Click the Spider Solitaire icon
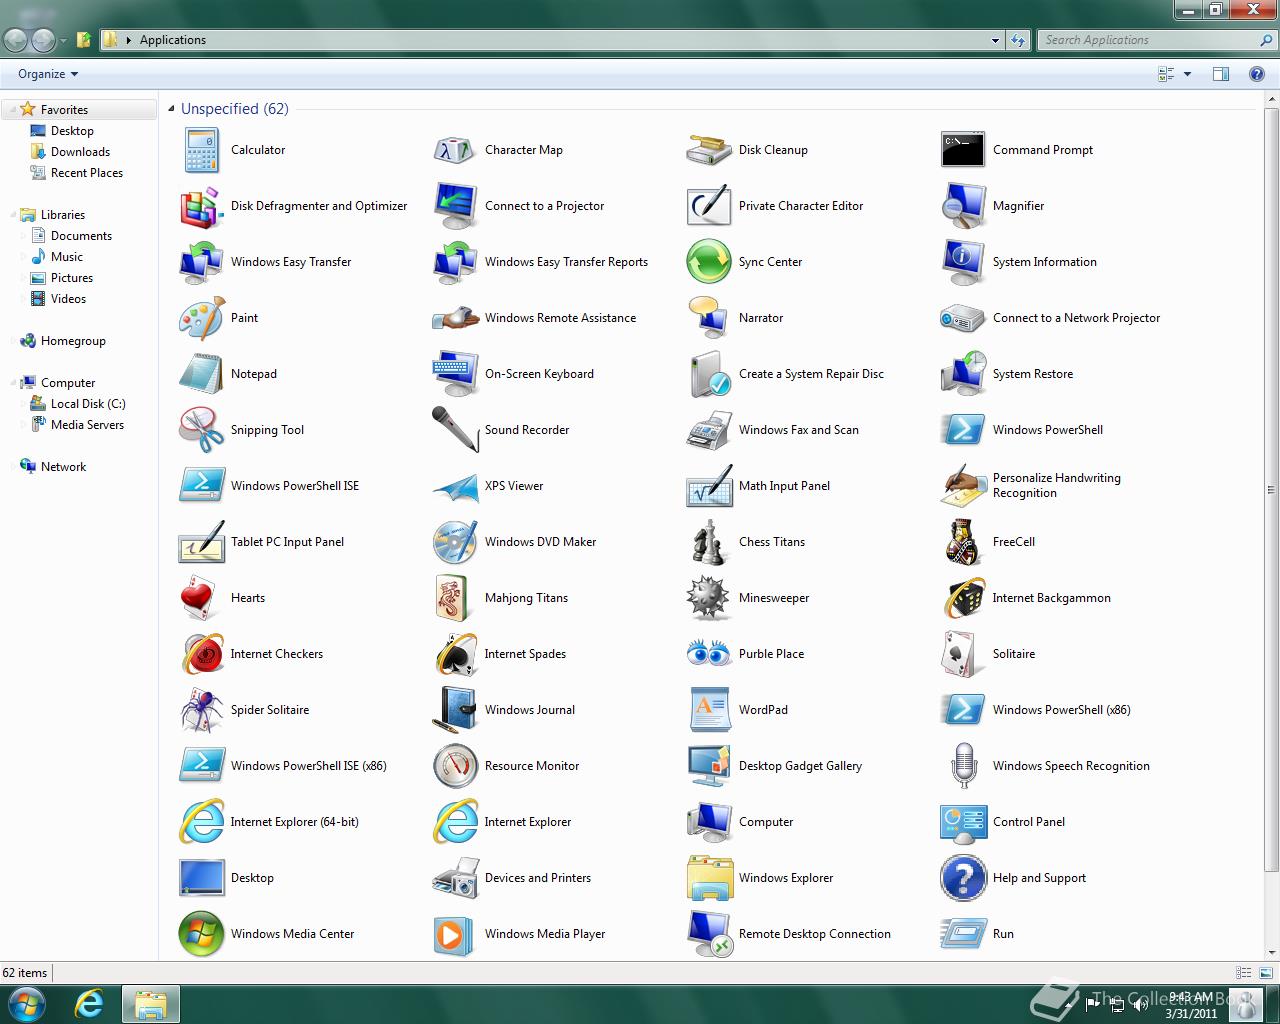Image resolution: width=1280 pixels, height=1024 pixels. point(202,710)
